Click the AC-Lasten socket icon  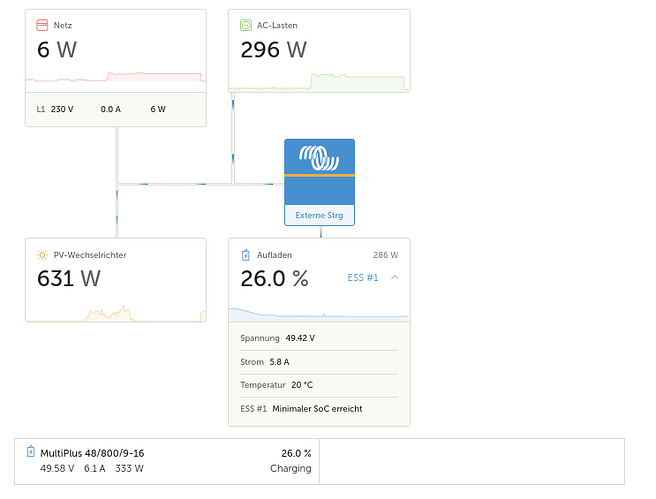pyautogui.click(x=246, y=24)
